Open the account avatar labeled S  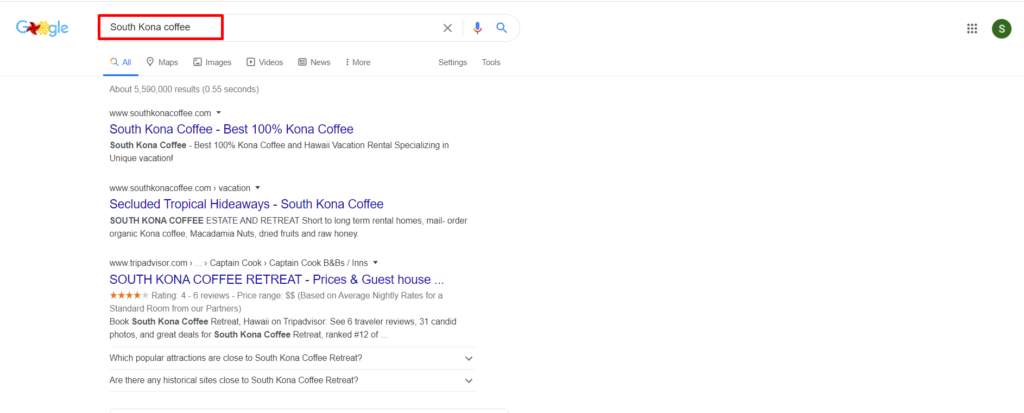pyautogui.click(x=1001, y=28)
